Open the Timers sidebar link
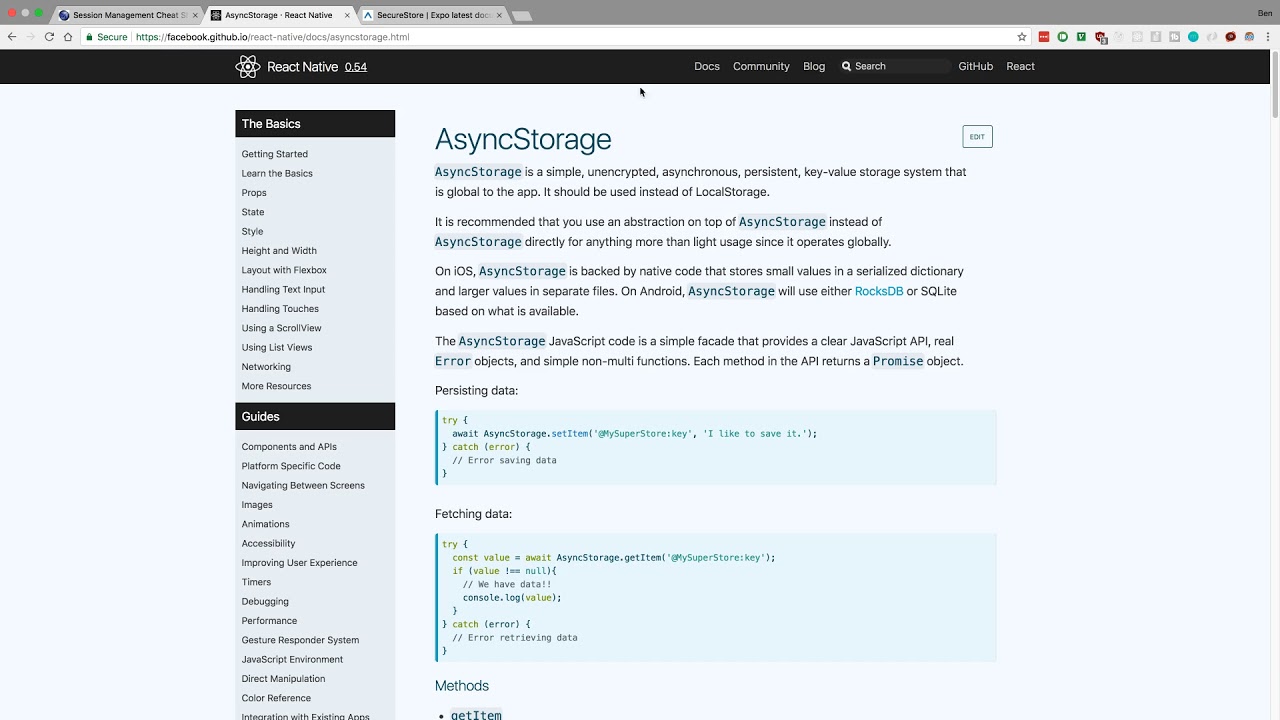Image resolution: width=1280 pixels, height=720 pixels. click(256, 582)
